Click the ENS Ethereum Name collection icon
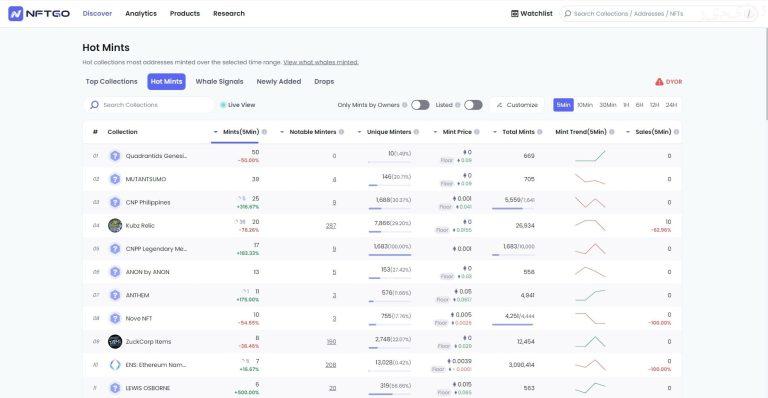The width and height of the screenshot is (768, 398). pos(115,365)
